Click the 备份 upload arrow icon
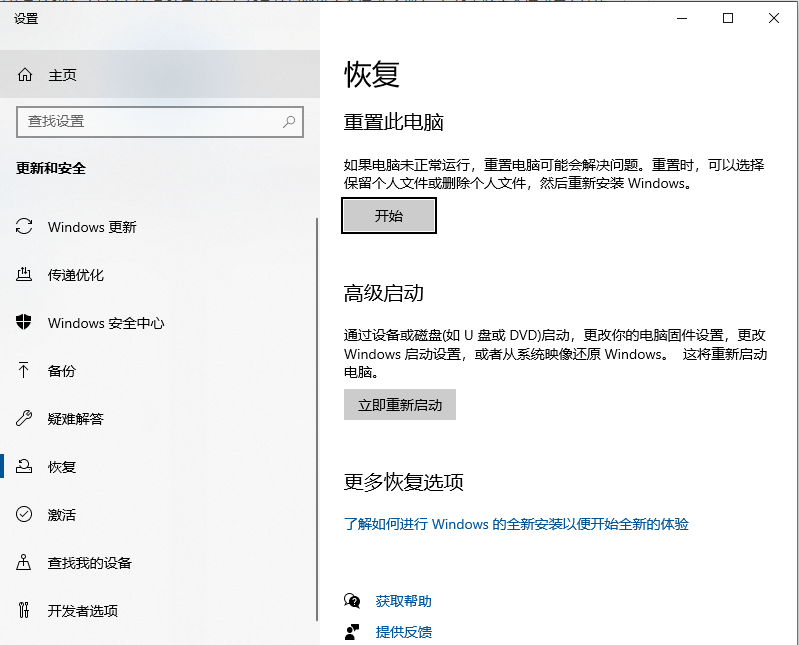The height and width of the screenshot is (645, 799). click(25, 371)
